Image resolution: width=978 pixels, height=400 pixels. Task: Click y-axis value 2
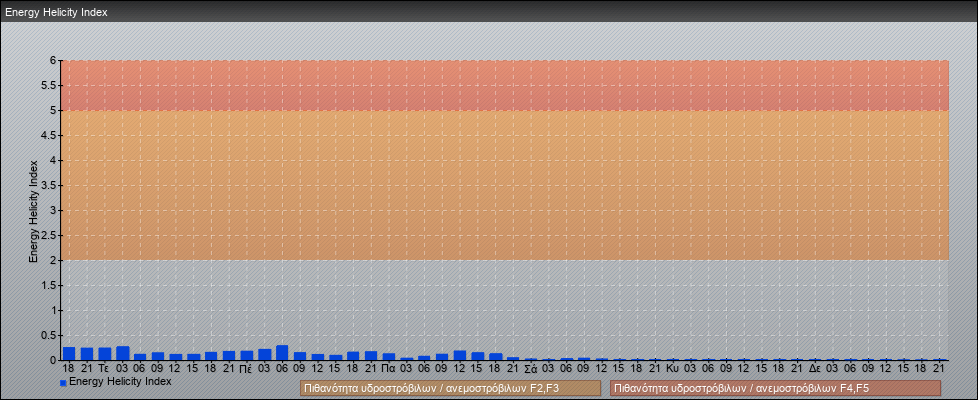54,260
